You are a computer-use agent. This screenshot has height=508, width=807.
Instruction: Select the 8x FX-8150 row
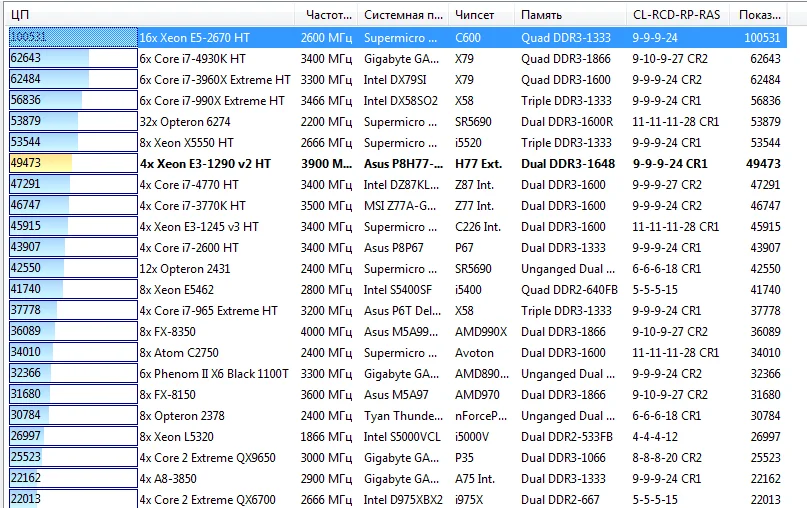398,395
